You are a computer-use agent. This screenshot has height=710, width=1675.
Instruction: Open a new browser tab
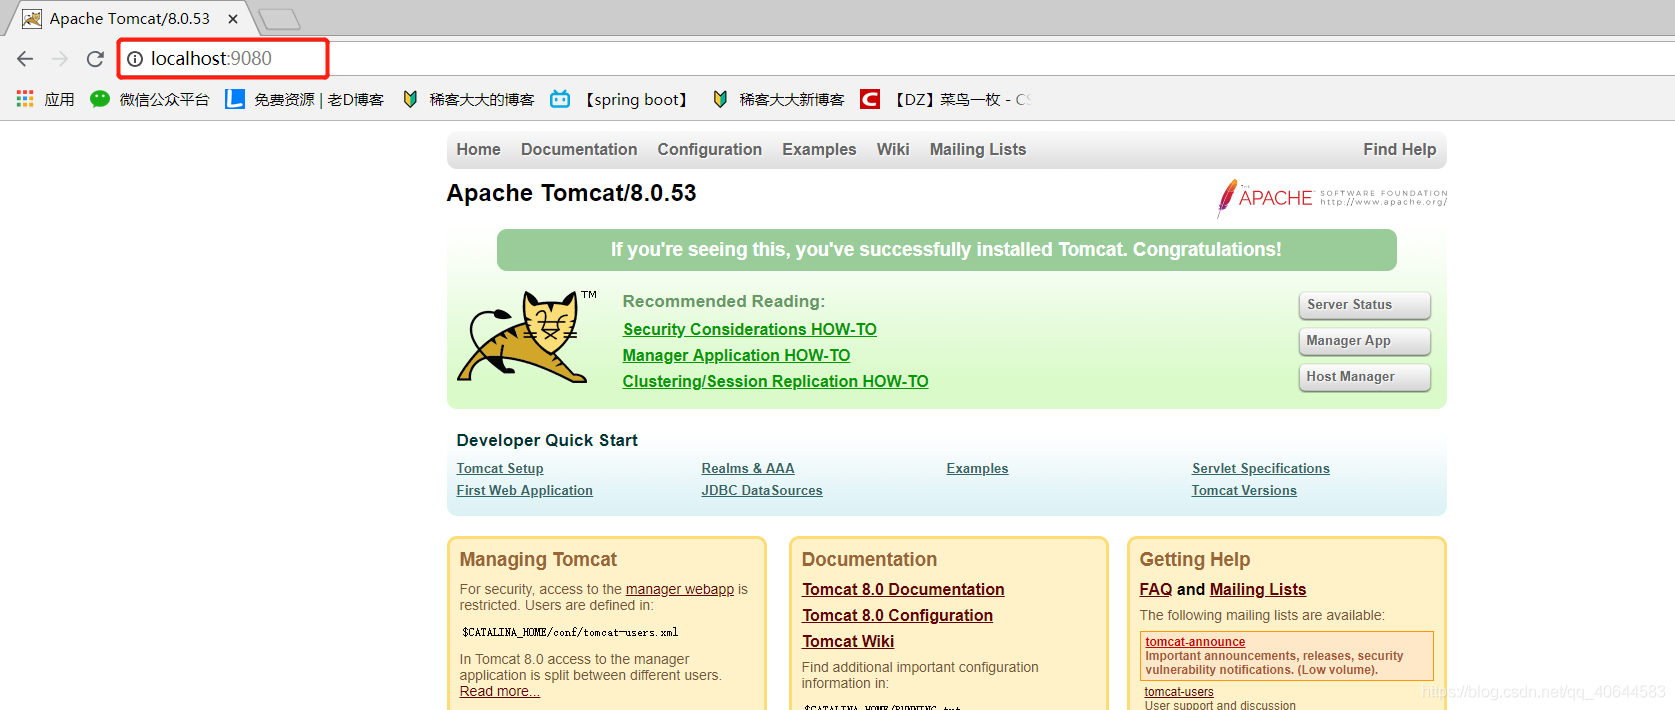click(x=279, y=19)
